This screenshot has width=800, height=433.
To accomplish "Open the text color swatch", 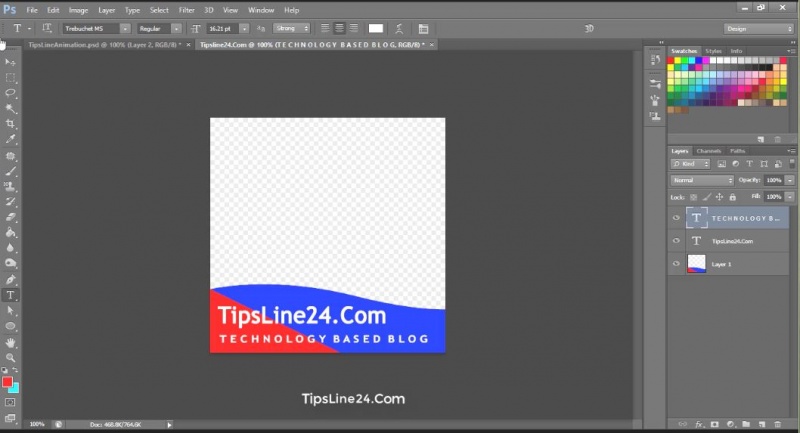I will [x=376, y=29].
